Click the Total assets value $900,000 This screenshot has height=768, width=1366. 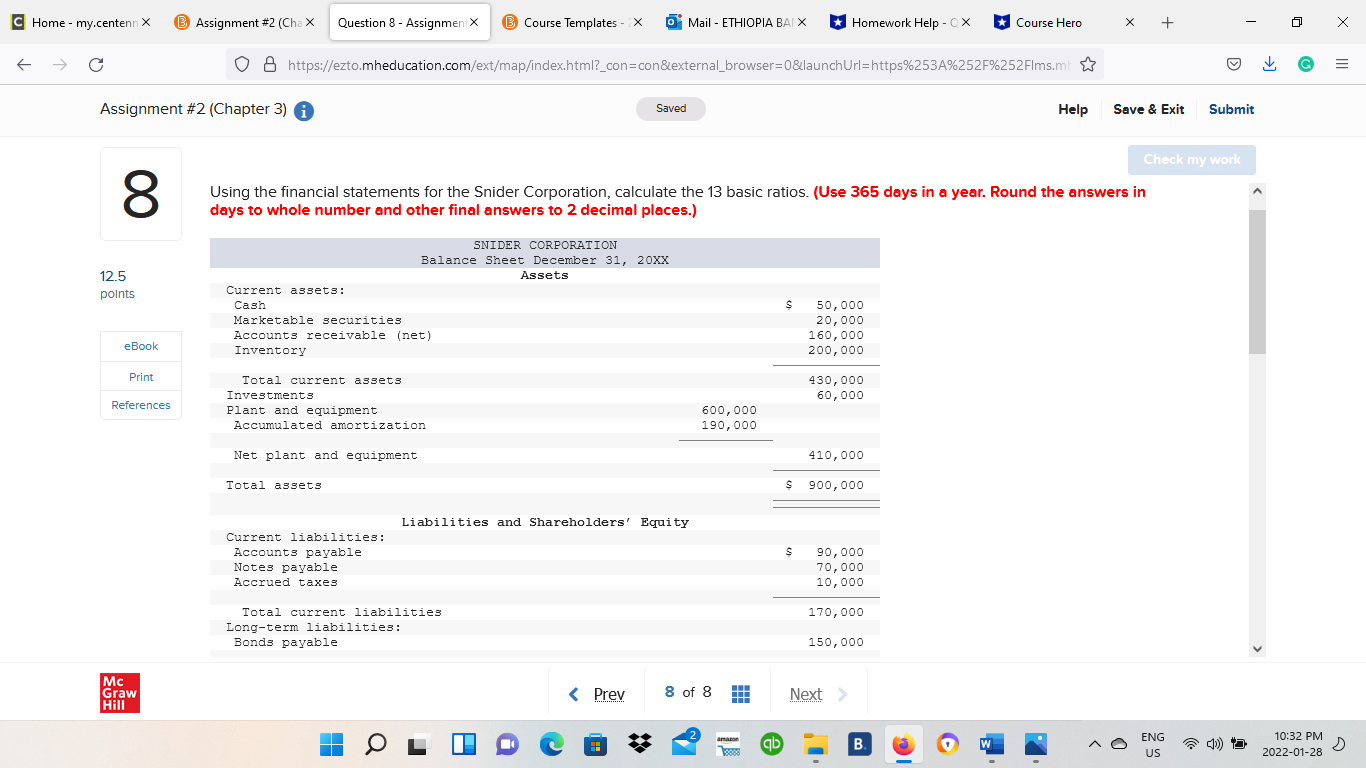[x=825, y=486]
